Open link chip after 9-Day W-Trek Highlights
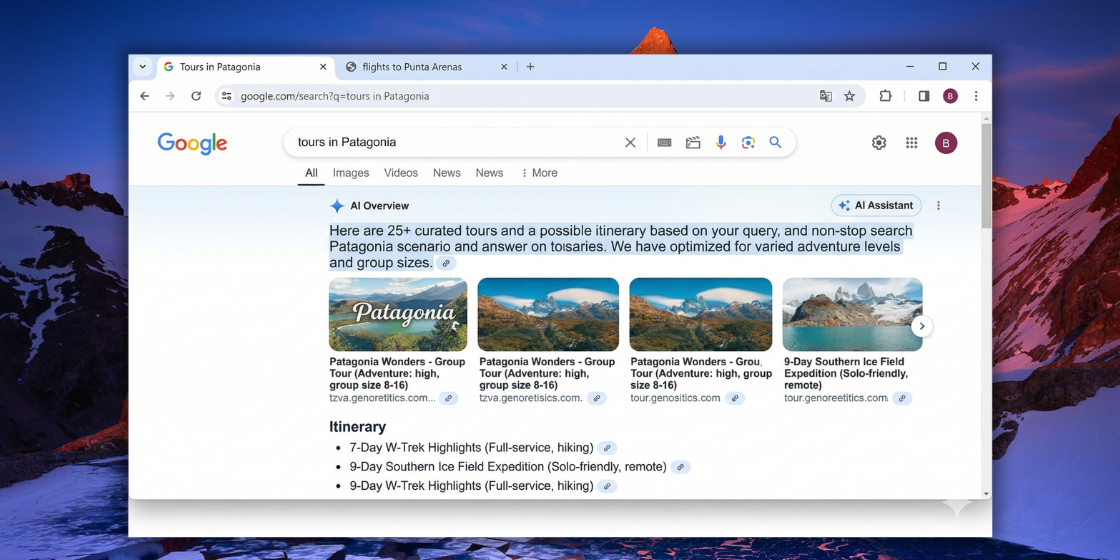Image resolution: width=1120 pixels, height=560 pixels. 607,486
